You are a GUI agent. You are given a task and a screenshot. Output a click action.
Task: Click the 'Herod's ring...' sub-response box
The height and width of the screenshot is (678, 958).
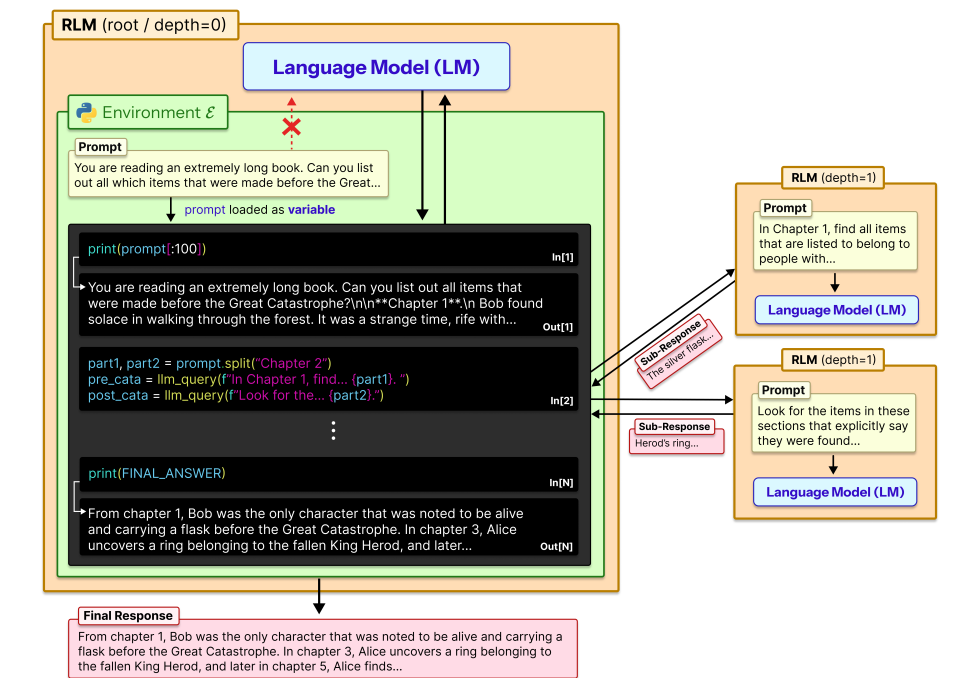pos(677,442)
